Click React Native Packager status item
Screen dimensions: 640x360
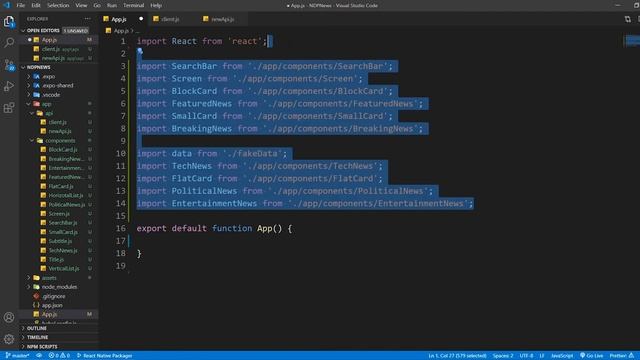tap(104, 356)
